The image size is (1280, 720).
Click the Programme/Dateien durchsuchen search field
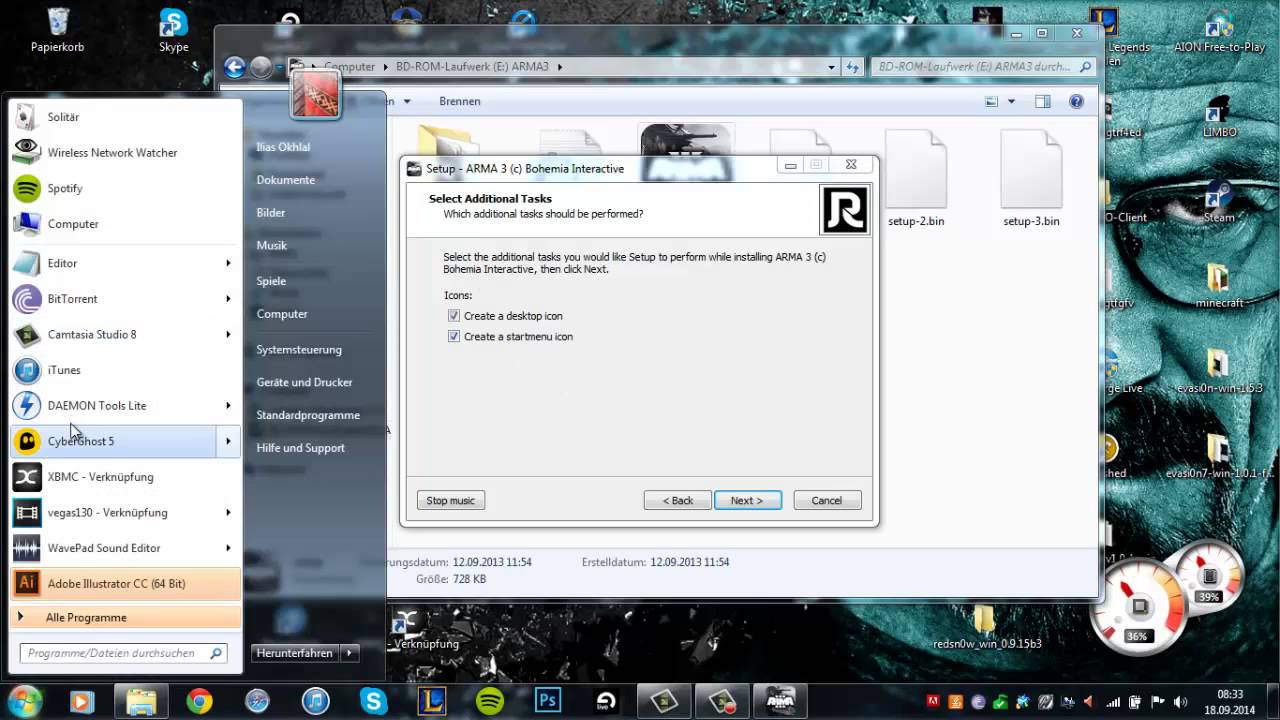click(124, 653)
